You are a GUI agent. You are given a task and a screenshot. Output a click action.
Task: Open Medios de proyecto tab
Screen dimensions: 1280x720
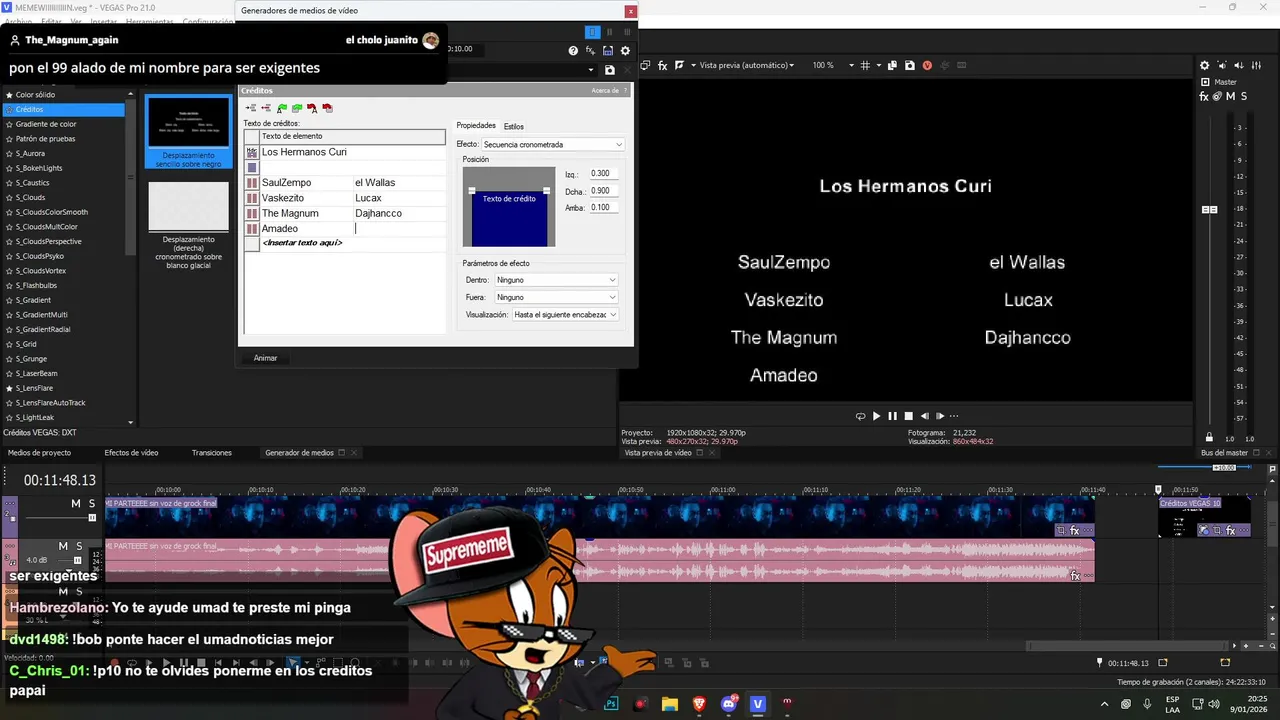tap(40, 452)
